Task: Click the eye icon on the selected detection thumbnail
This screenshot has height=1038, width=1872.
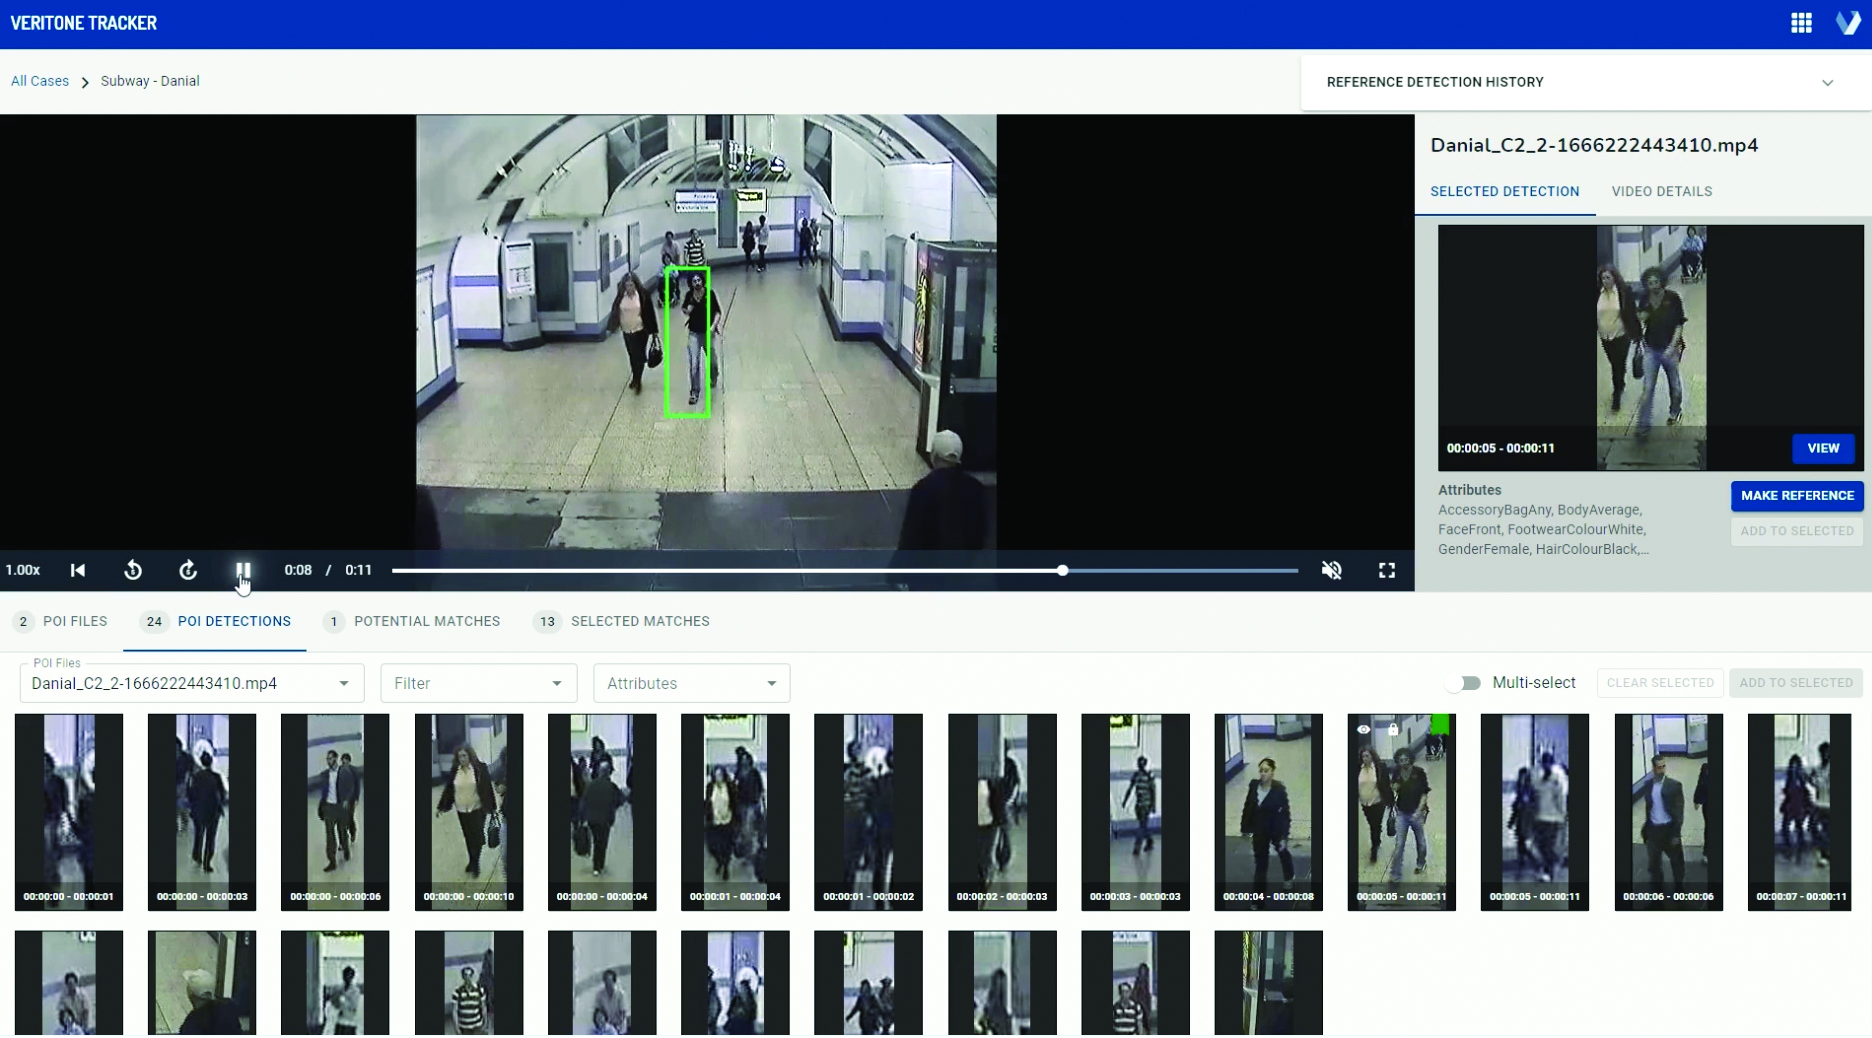Action: click(x=1363, y=729)
